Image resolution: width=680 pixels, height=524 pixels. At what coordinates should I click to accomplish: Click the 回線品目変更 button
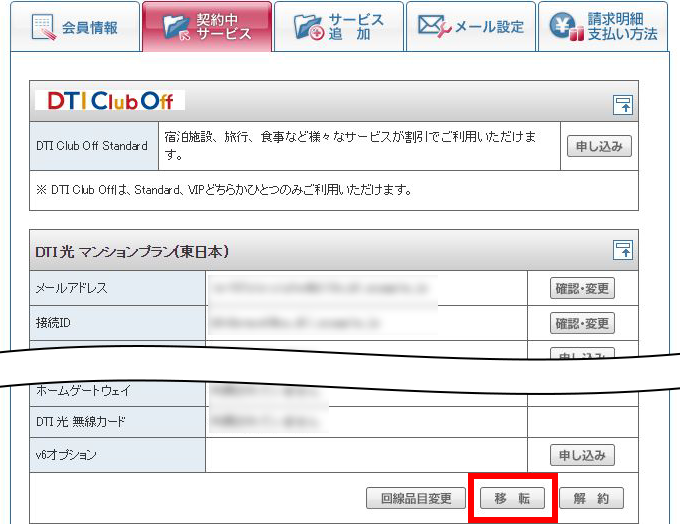click(416, 498)
